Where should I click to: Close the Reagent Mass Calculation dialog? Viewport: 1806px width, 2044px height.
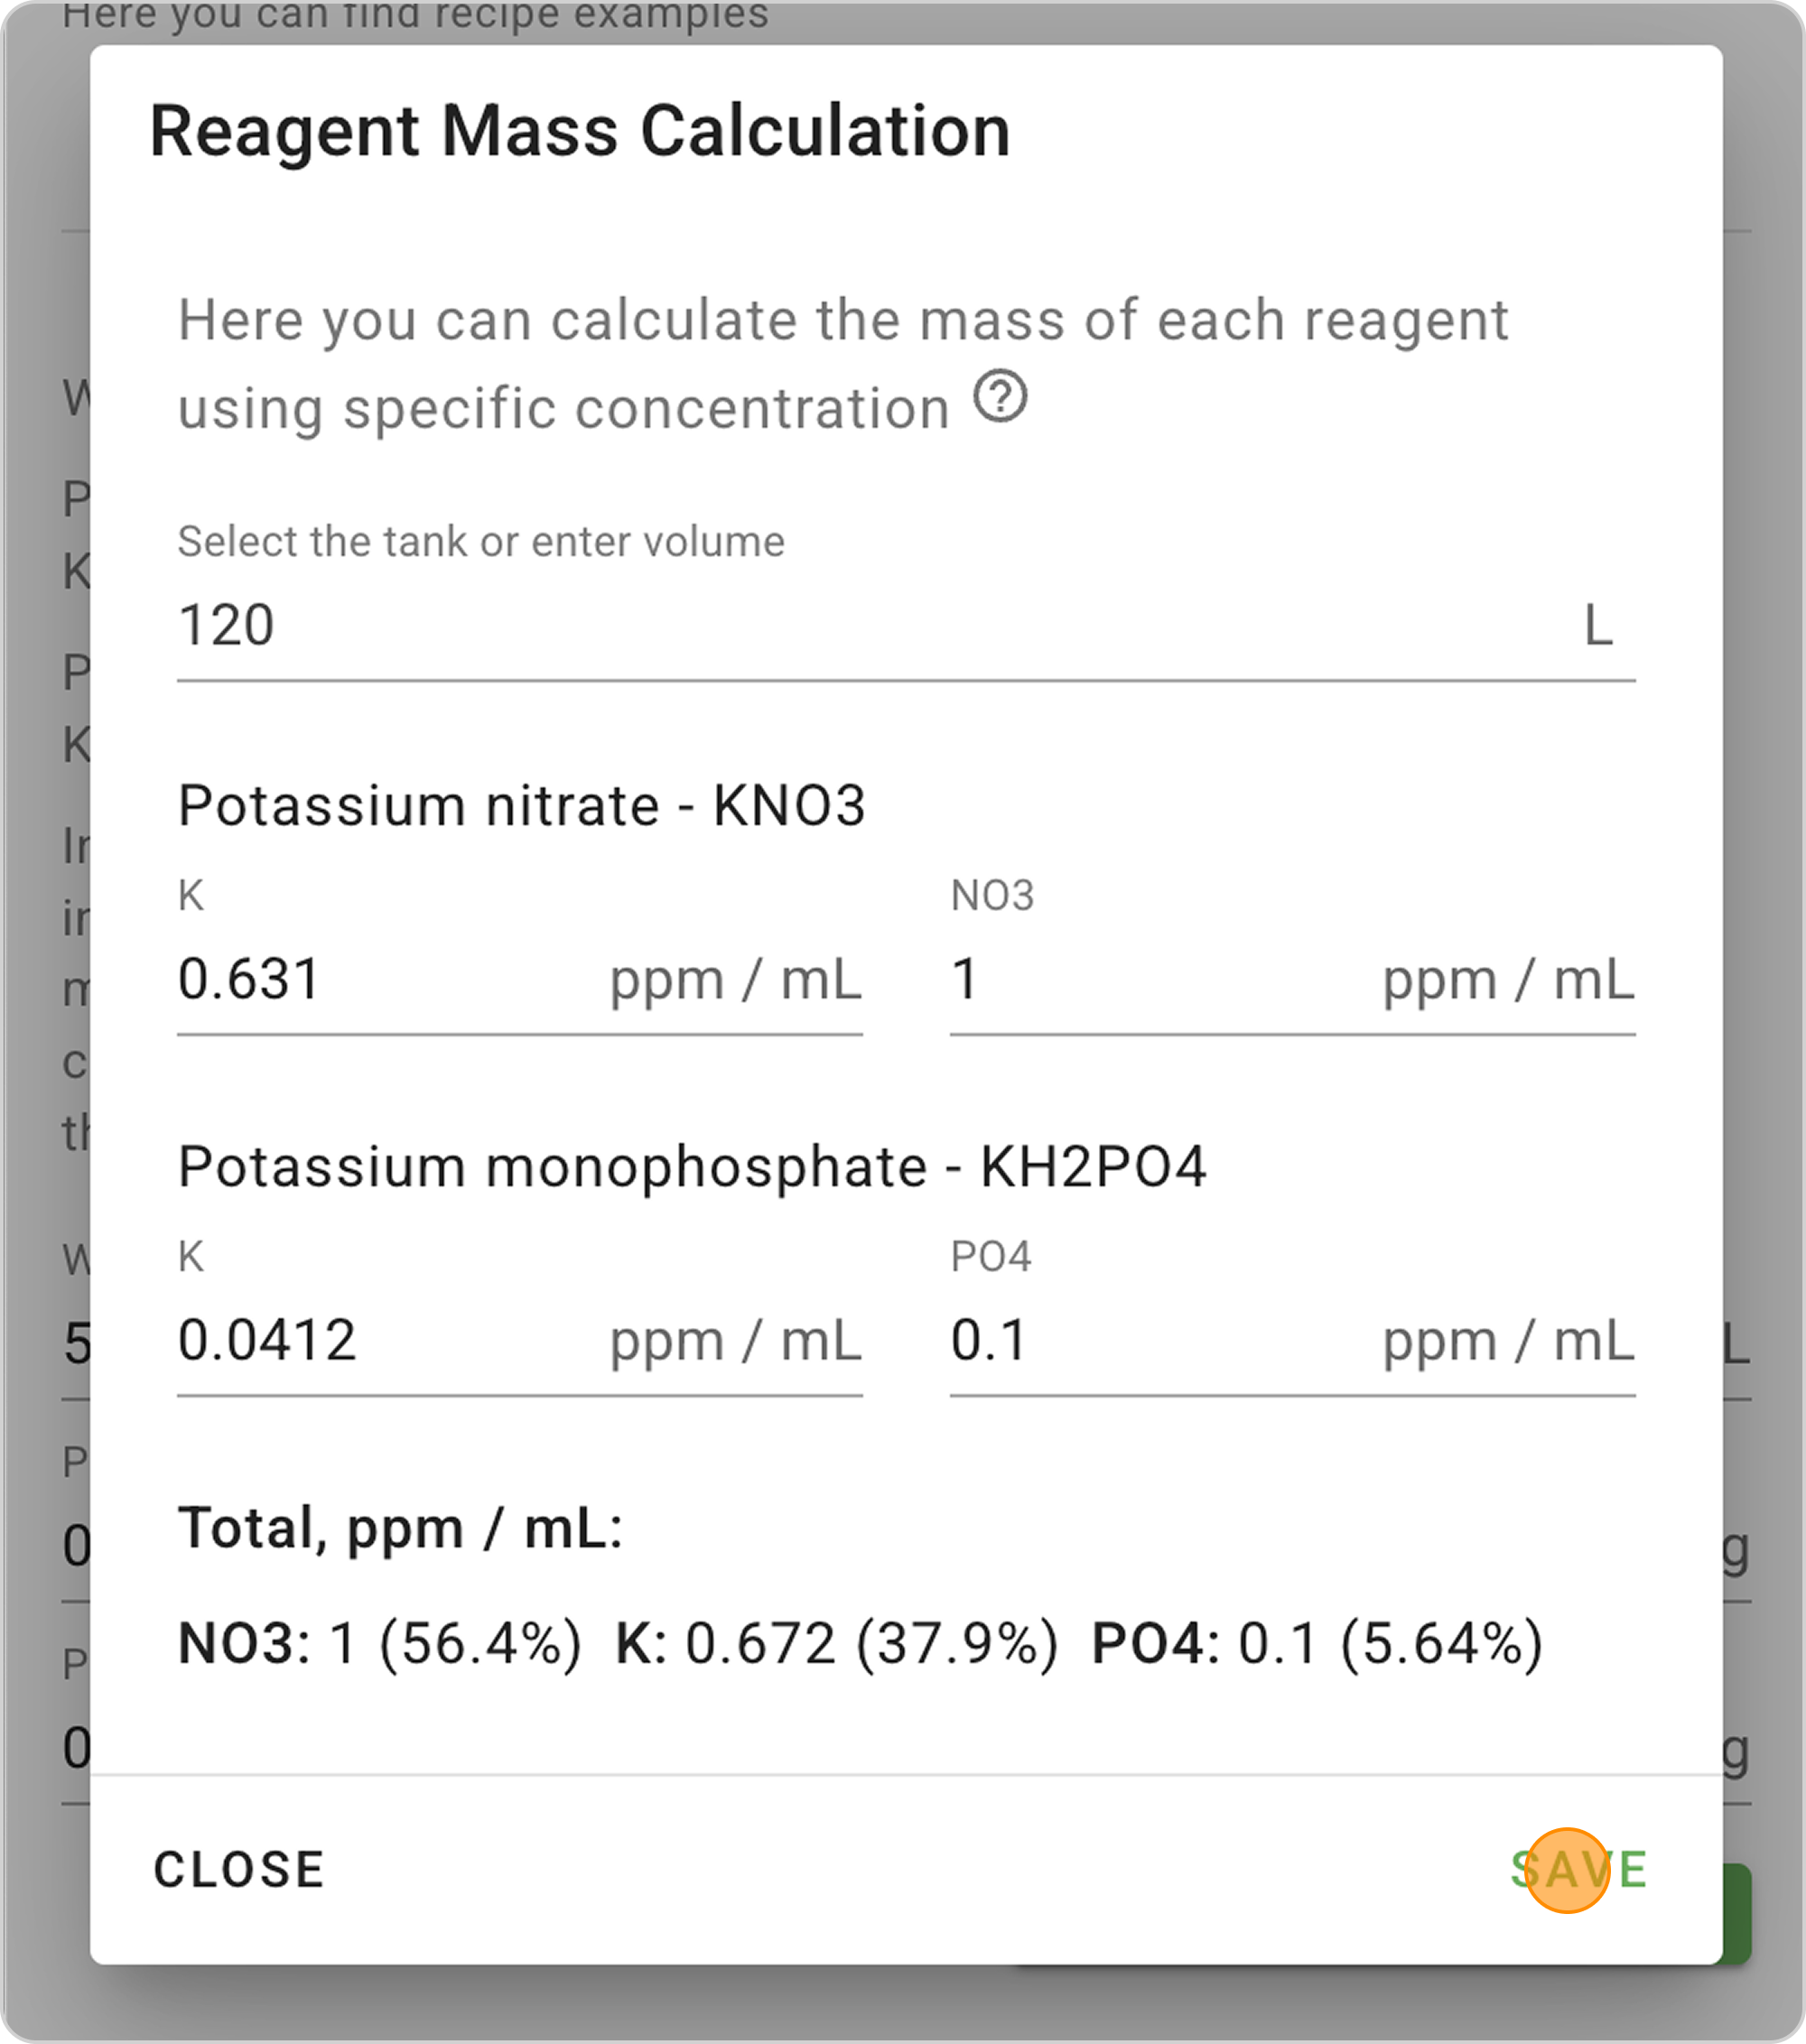point(239,1869)
